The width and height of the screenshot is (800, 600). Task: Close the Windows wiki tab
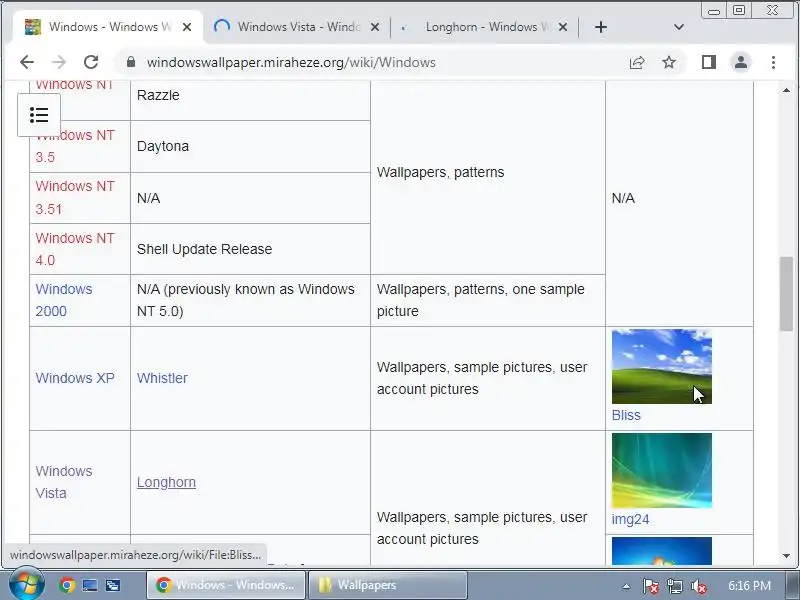coord(187,27)
